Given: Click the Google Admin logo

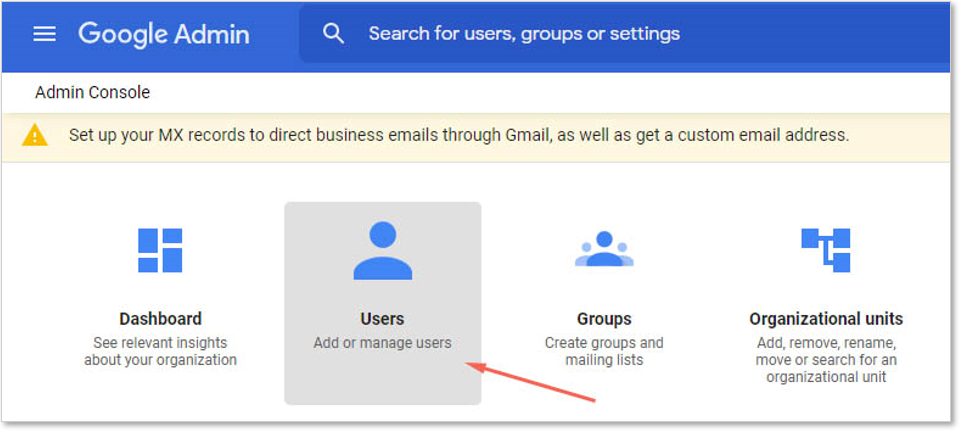Looking at the screenshot, I should point(164,34).
